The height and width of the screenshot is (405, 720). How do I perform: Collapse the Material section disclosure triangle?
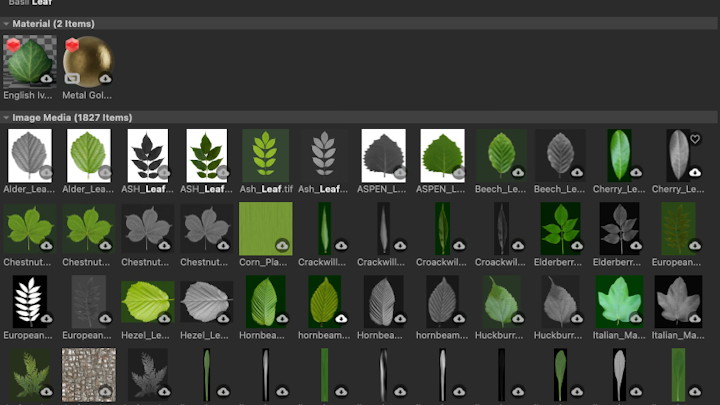point(7,23)
